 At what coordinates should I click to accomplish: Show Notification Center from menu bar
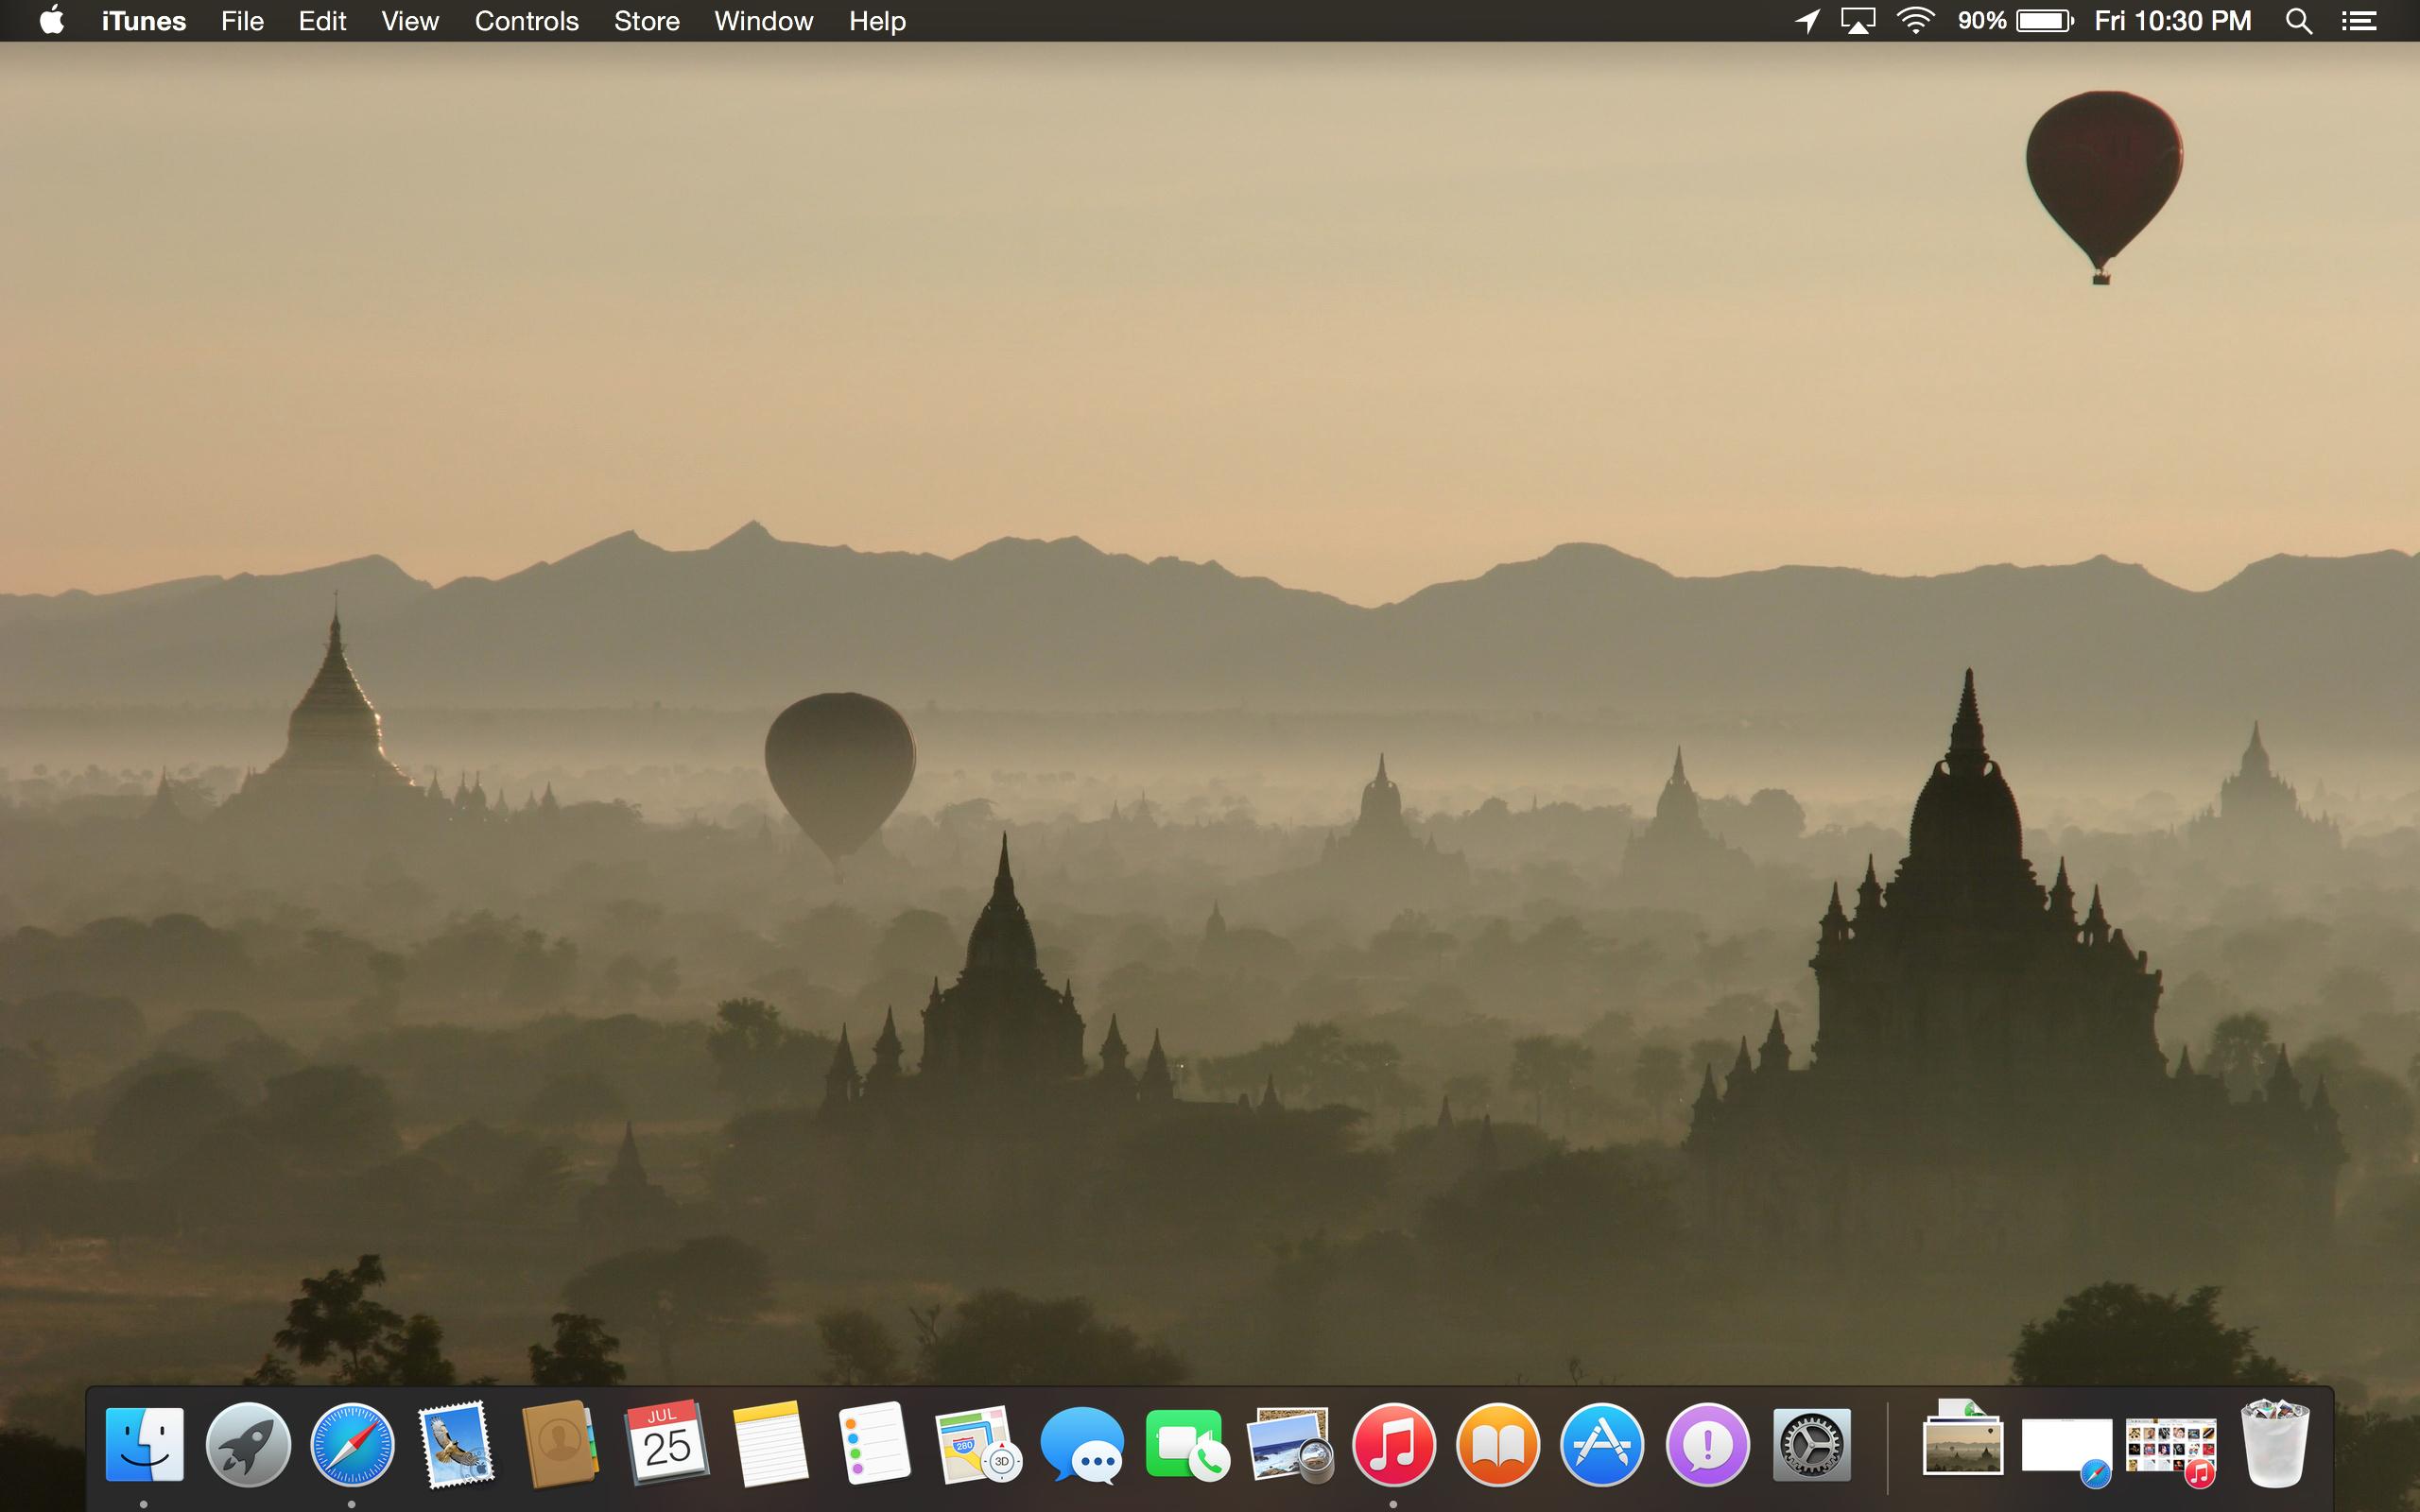(2358, 21)
